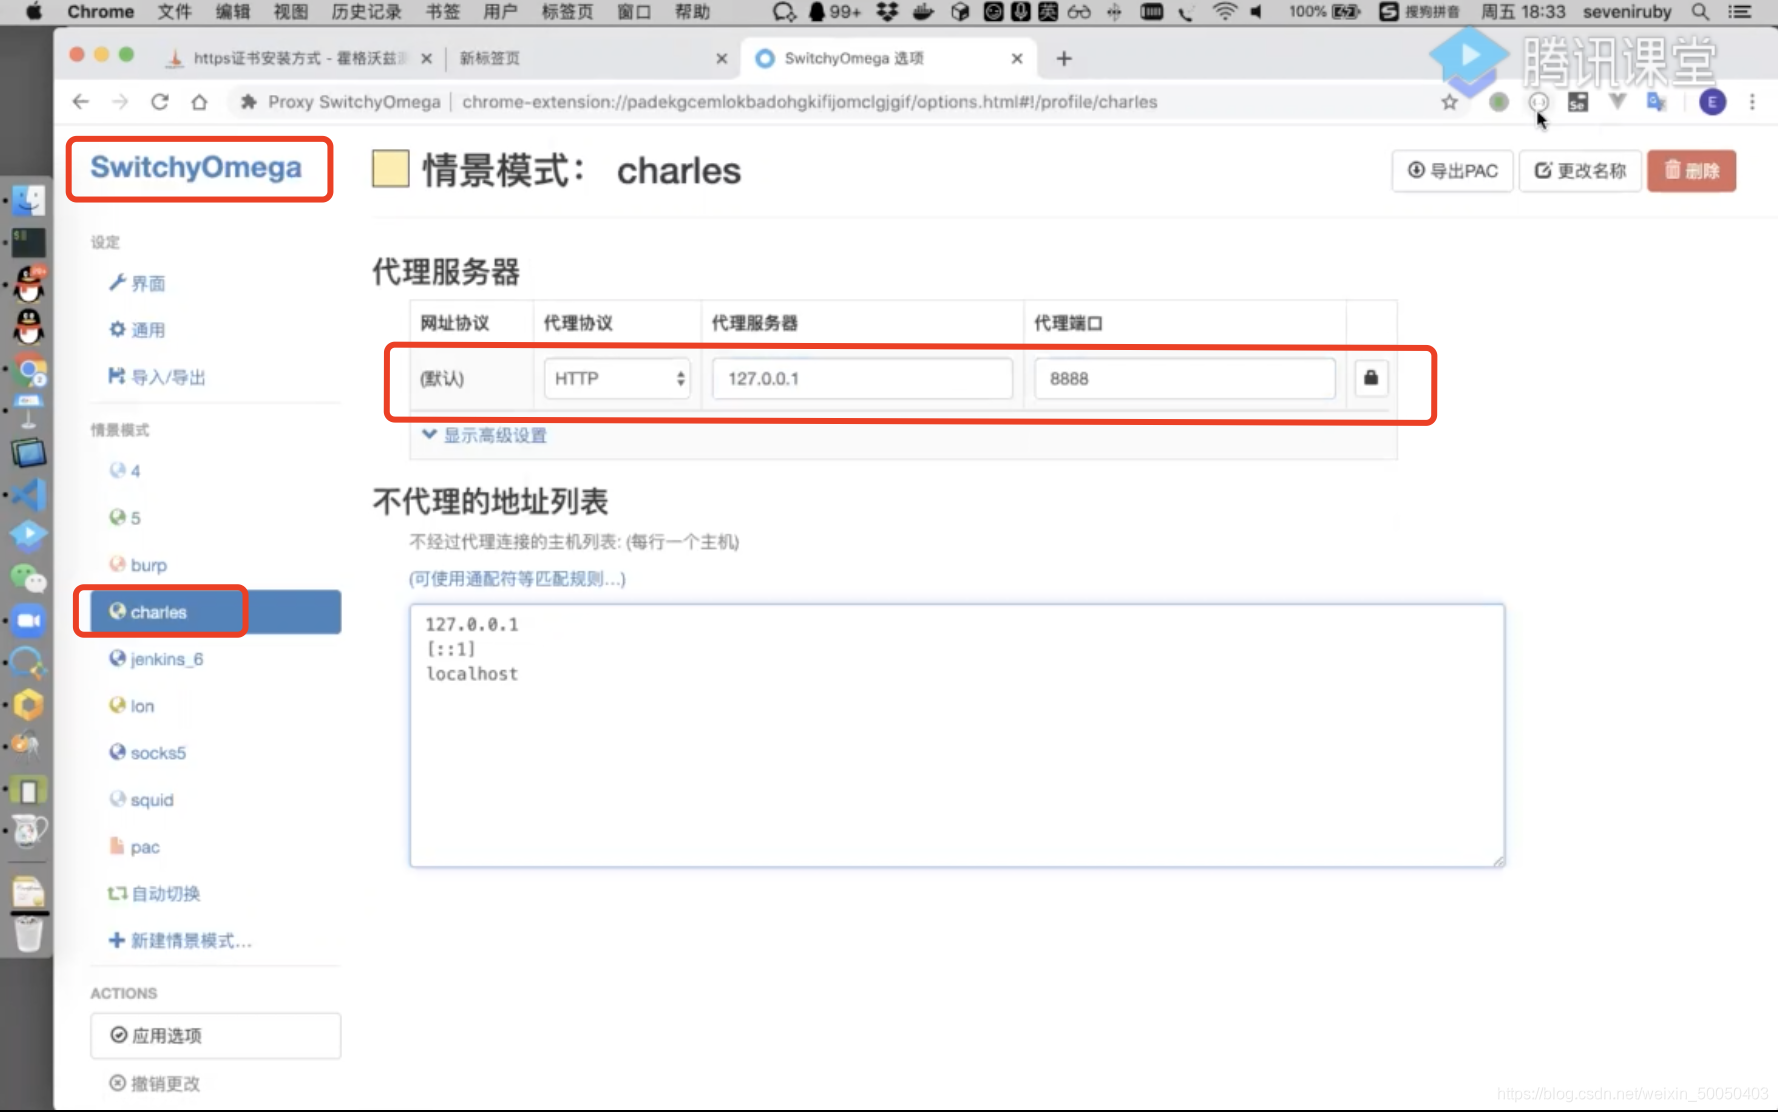
Task: Select the socks5 profile
Action: tap(147, 753)
